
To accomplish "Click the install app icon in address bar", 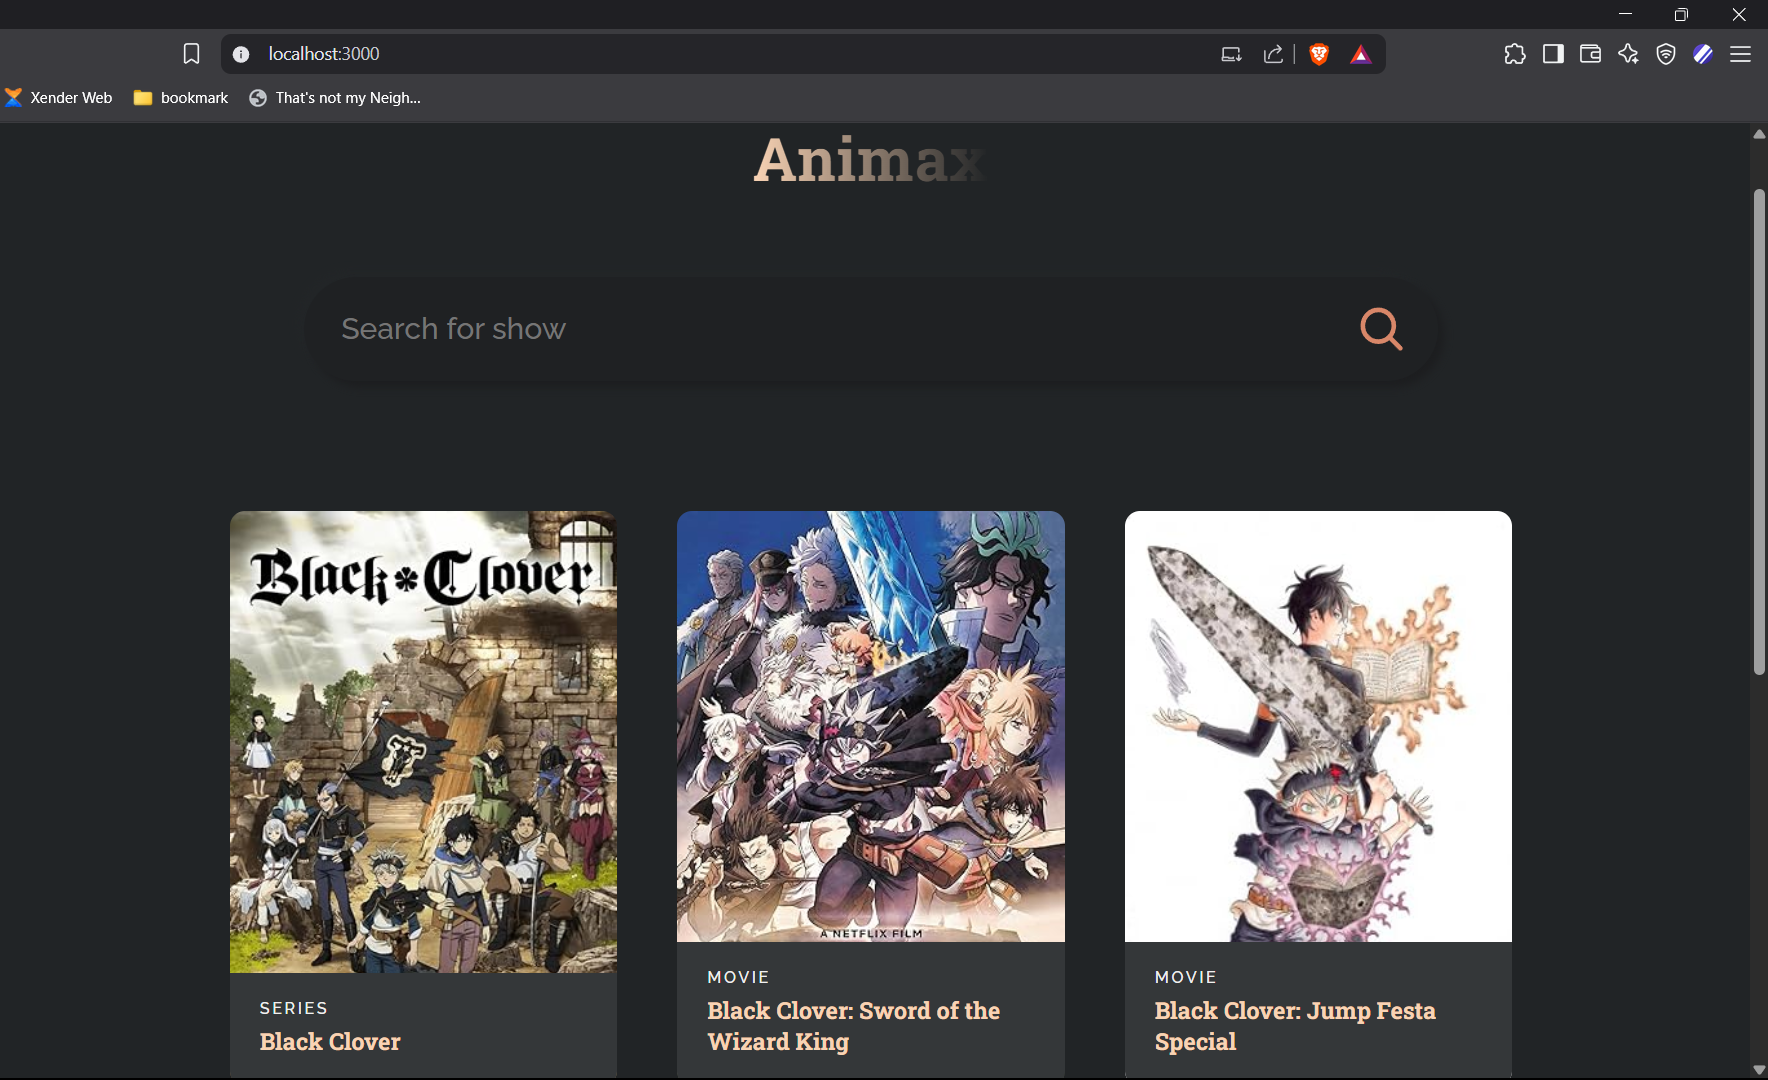I will pyautogui.click(x=1231, y=55).
